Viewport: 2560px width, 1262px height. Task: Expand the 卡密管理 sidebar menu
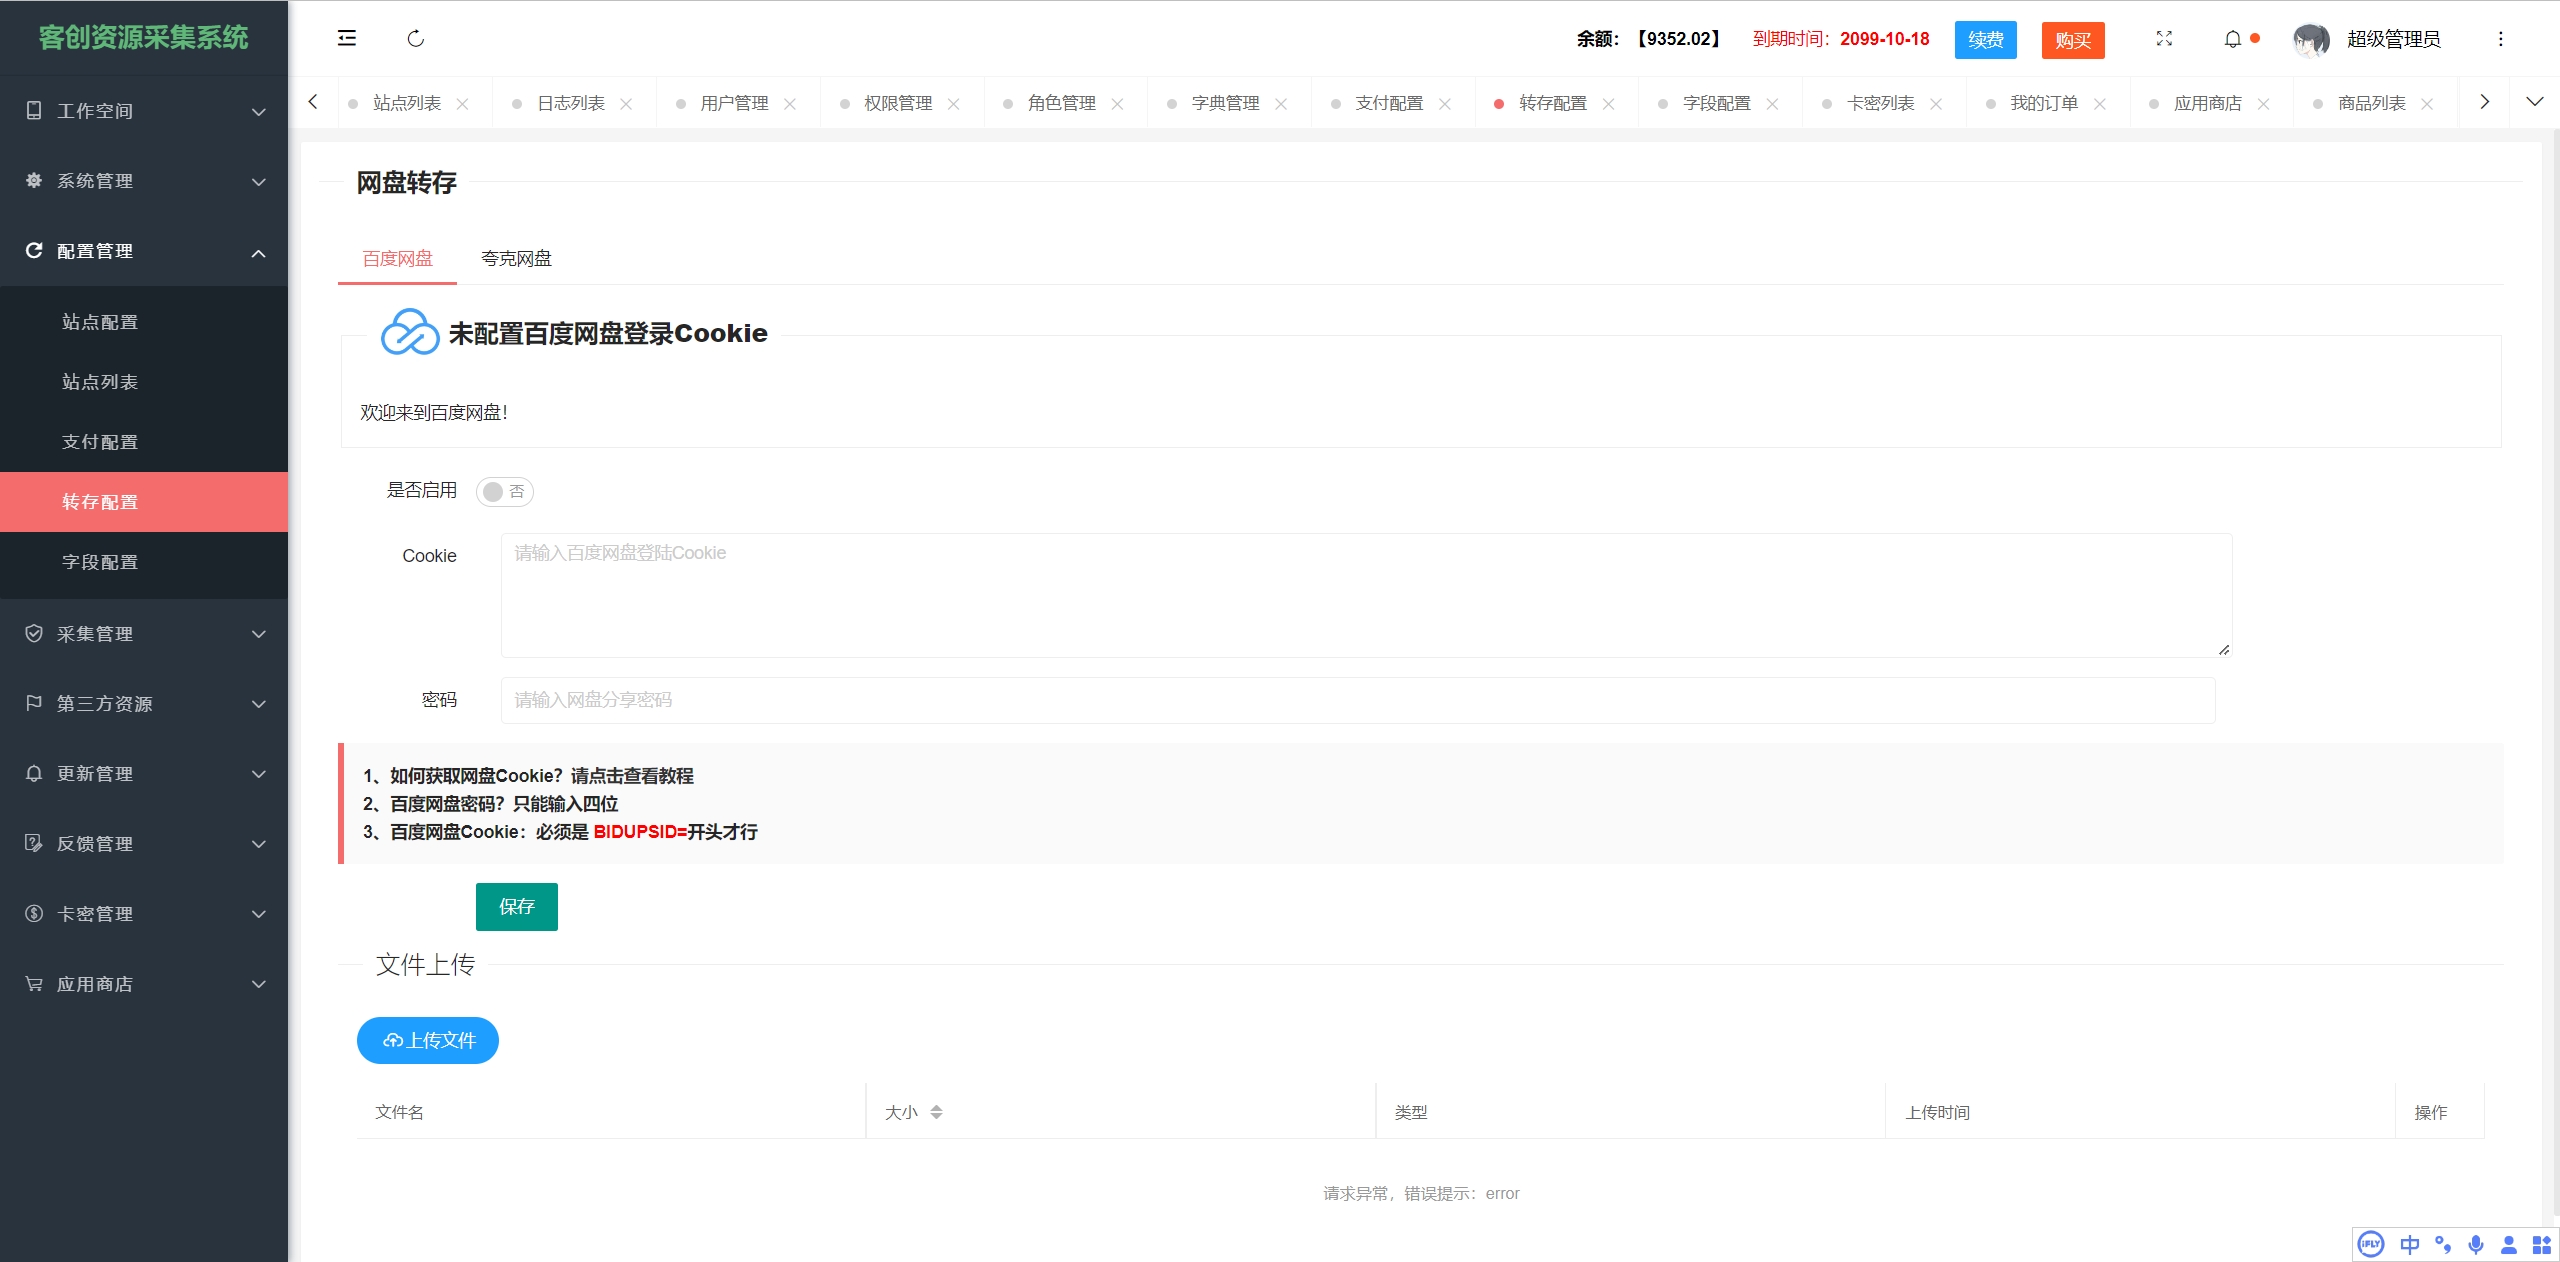click(x=144, y=914)
